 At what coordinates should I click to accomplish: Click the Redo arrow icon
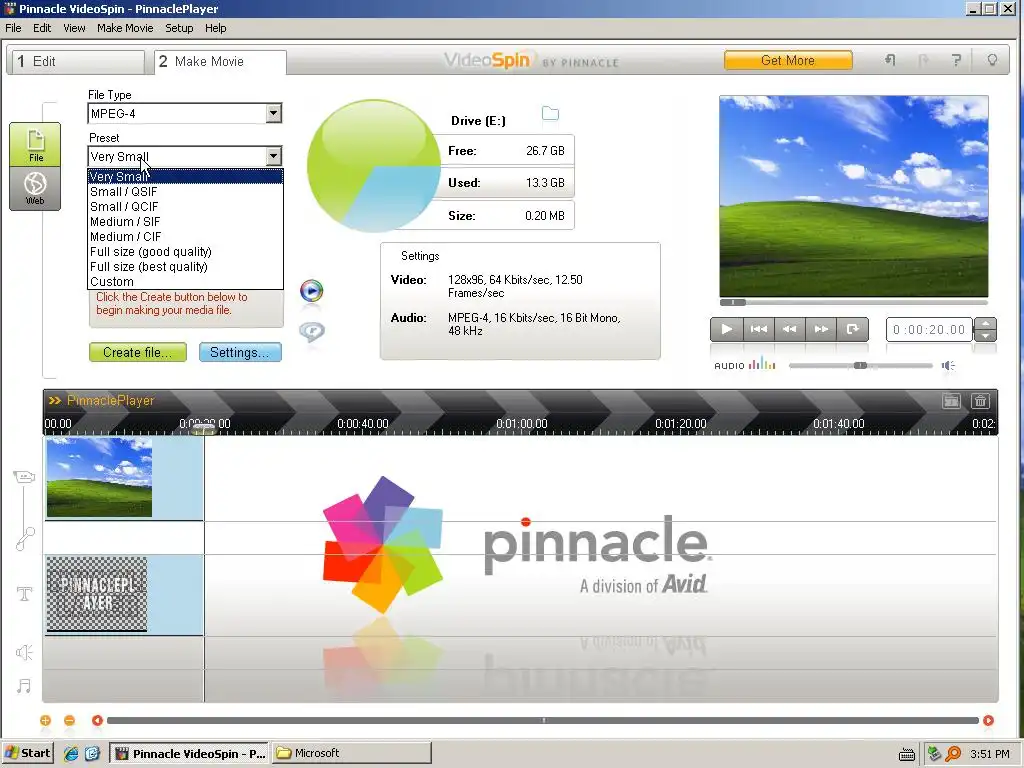(x=923, y=60)
